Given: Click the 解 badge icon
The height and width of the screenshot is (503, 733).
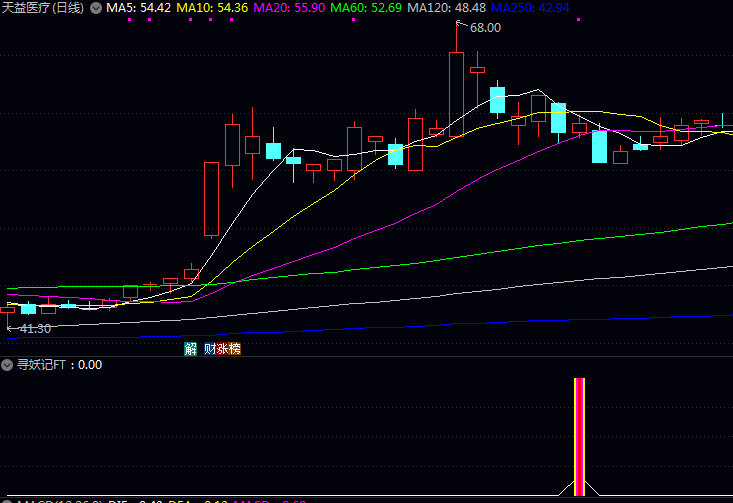Looking at the screenshot, I should (190, 349).
